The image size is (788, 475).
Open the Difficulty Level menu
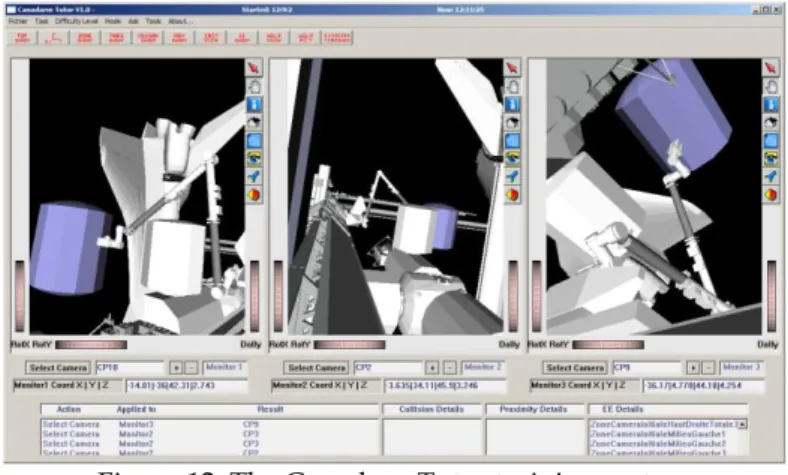click(x=76, y=21)
